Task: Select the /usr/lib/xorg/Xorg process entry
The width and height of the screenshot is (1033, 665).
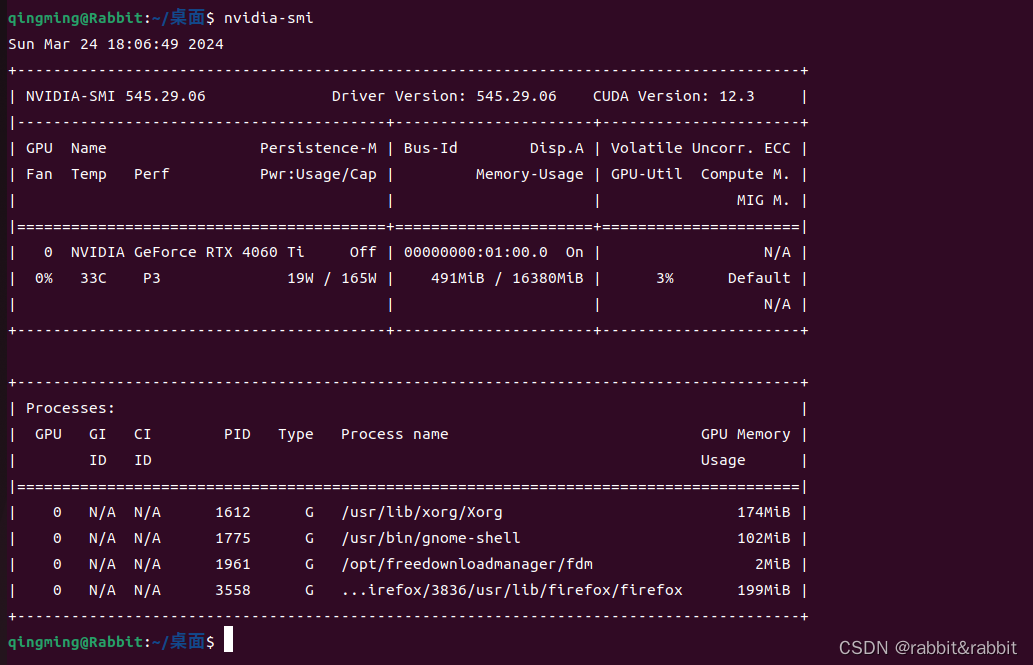Action: (422, 511)
